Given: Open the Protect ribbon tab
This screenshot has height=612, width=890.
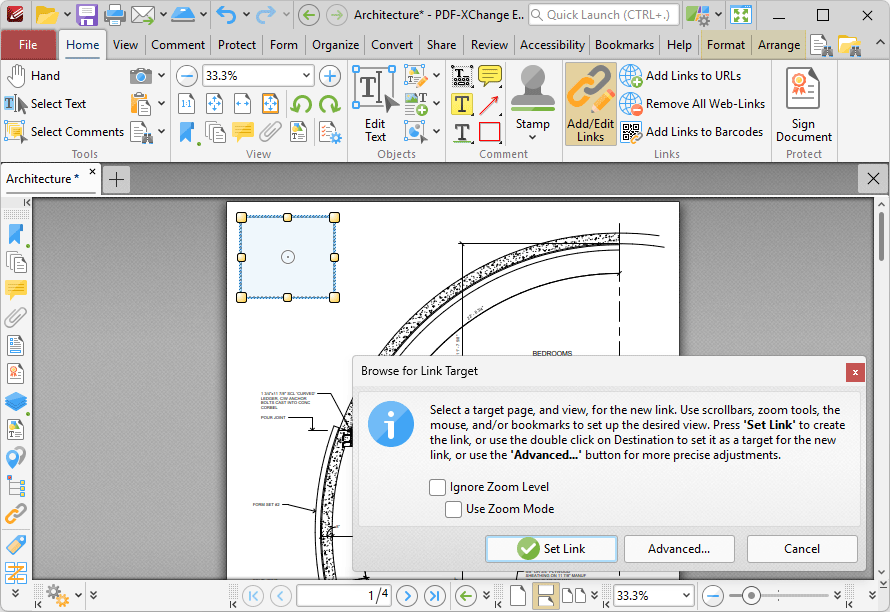Looking at the screenshot, I should [x=237, y=45].
